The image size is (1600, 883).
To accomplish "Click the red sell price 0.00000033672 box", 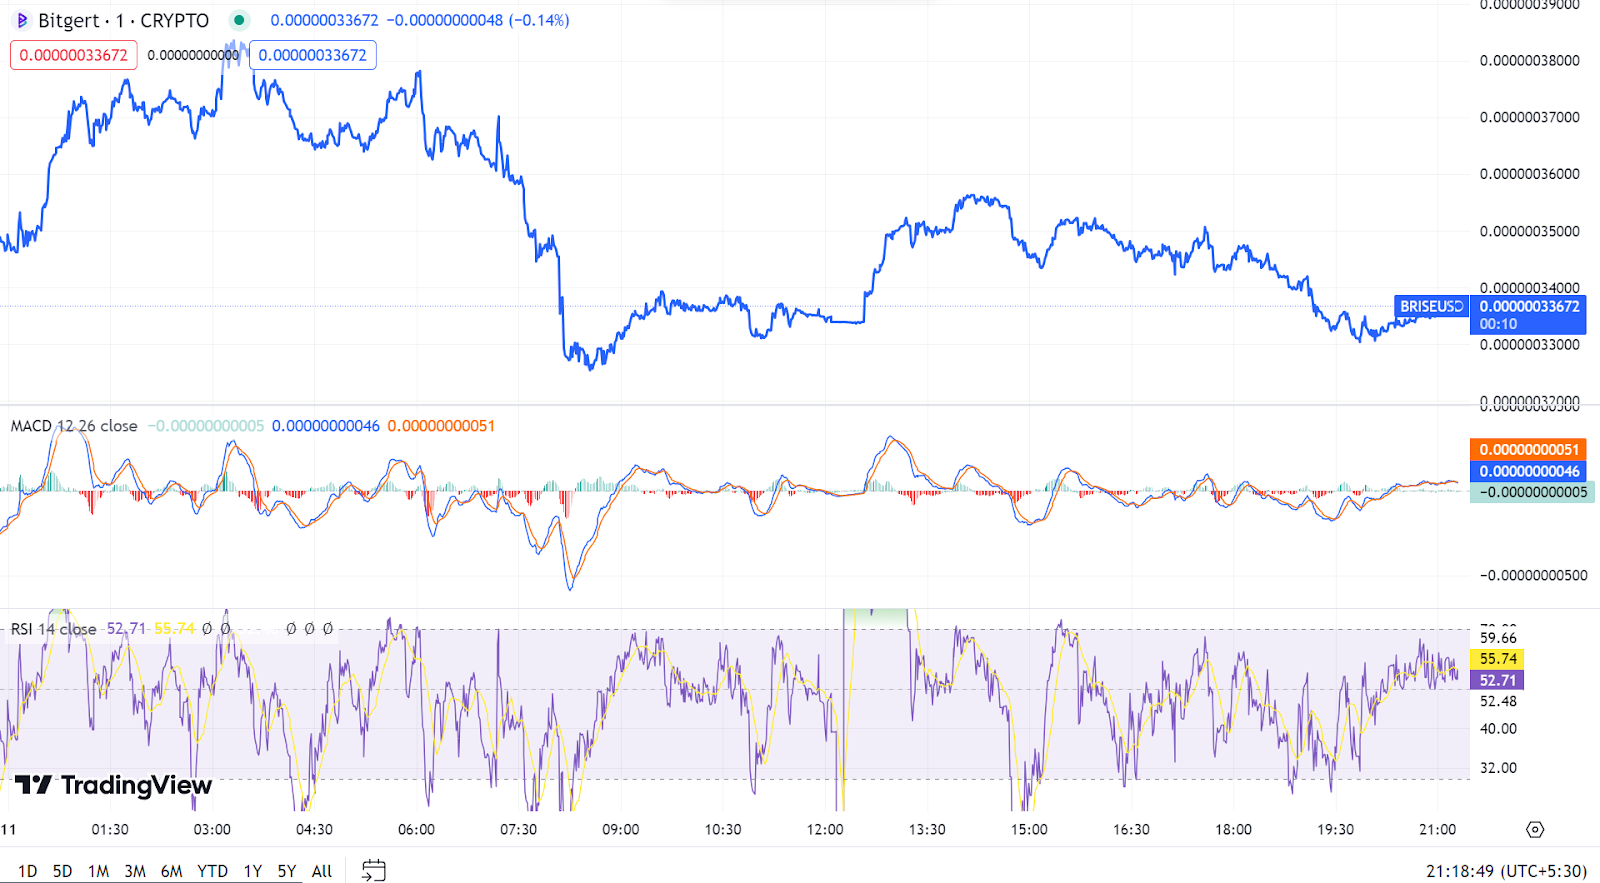I will 74,55.
